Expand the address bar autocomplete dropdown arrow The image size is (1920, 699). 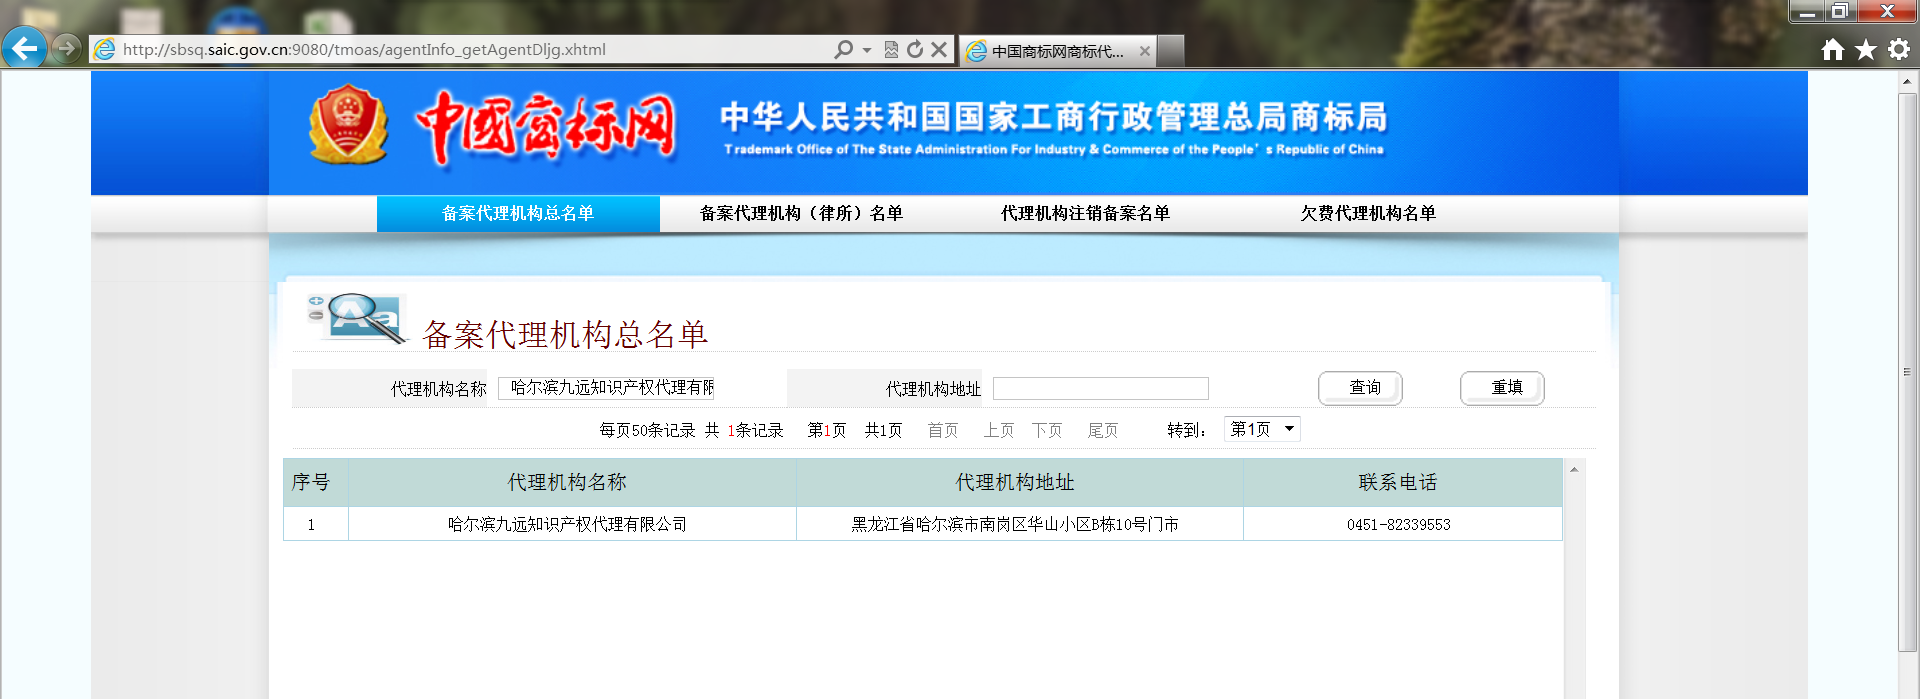tap(867, 50)
